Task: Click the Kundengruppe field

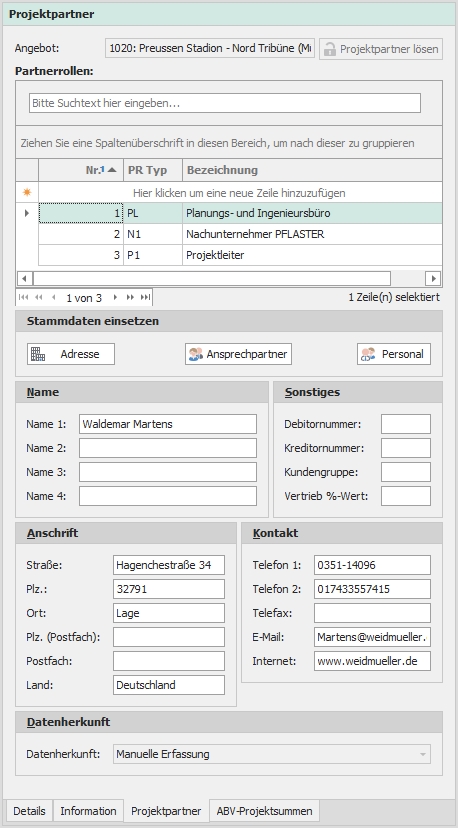Action: click(x=406, y=472)
